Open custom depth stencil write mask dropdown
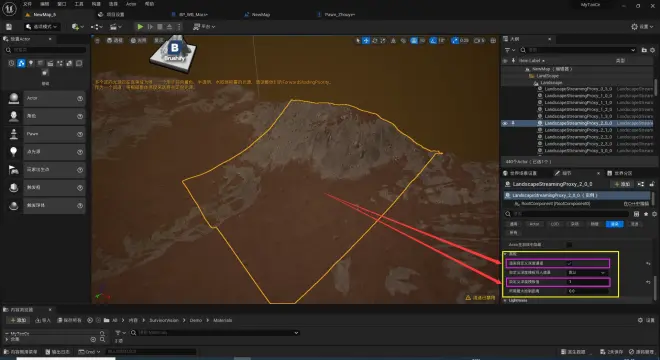Image resolution: width=660 pixels, height=360 pixels. (587, 272)
